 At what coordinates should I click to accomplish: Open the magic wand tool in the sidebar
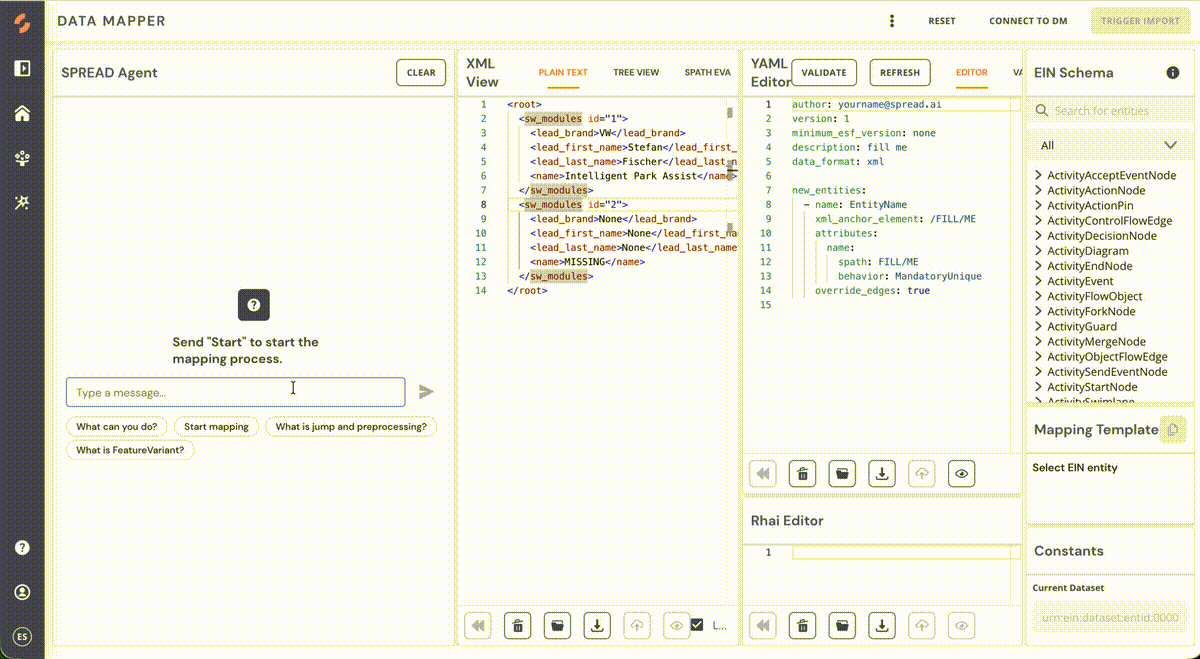22,203
